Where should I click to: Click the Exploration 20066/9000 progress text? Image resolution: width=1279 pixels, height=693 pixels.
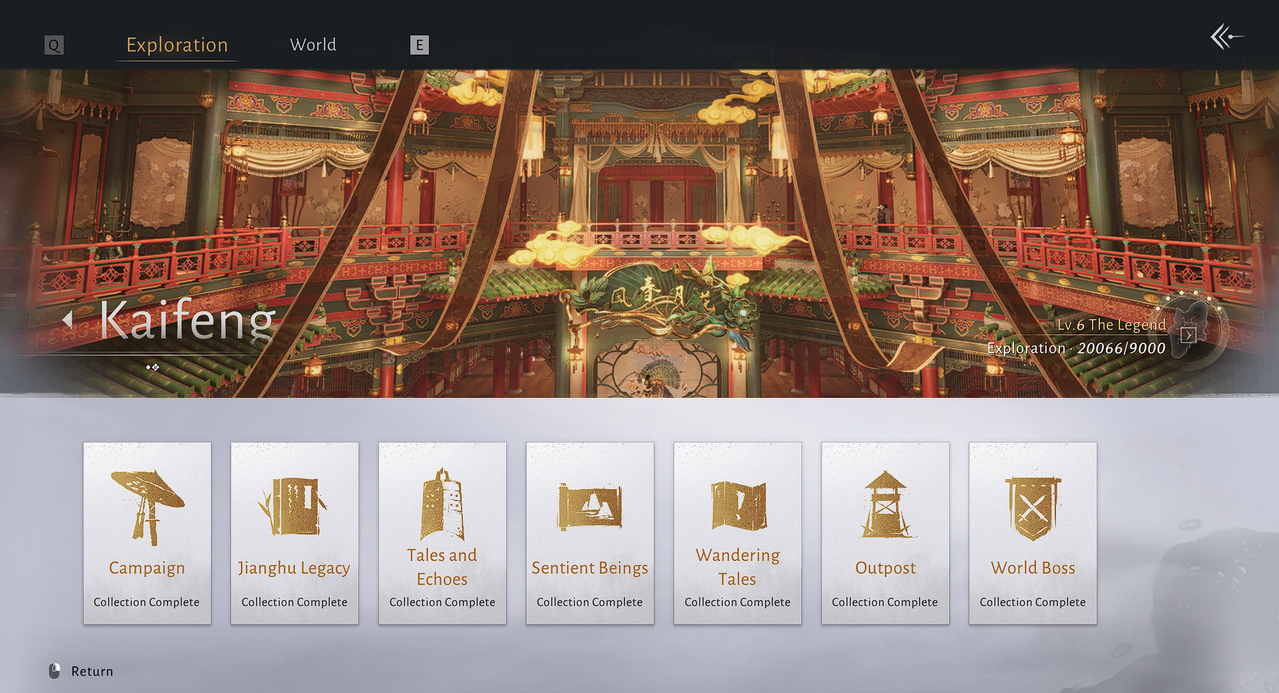point(1076,348)
